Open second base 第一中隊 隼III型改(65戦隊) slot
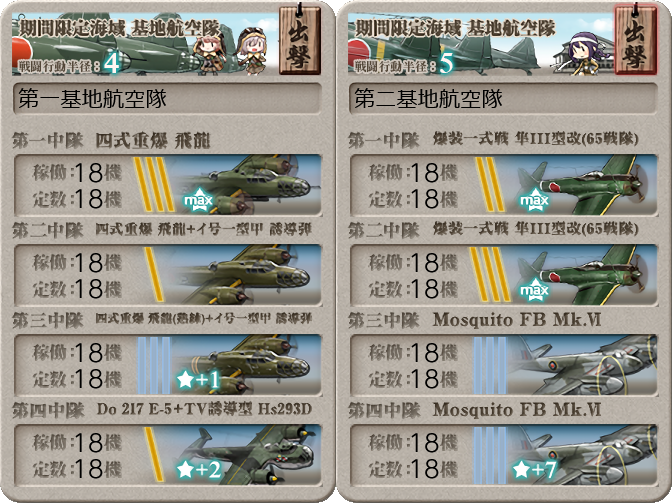672x503 pixels. coord(504,185)
